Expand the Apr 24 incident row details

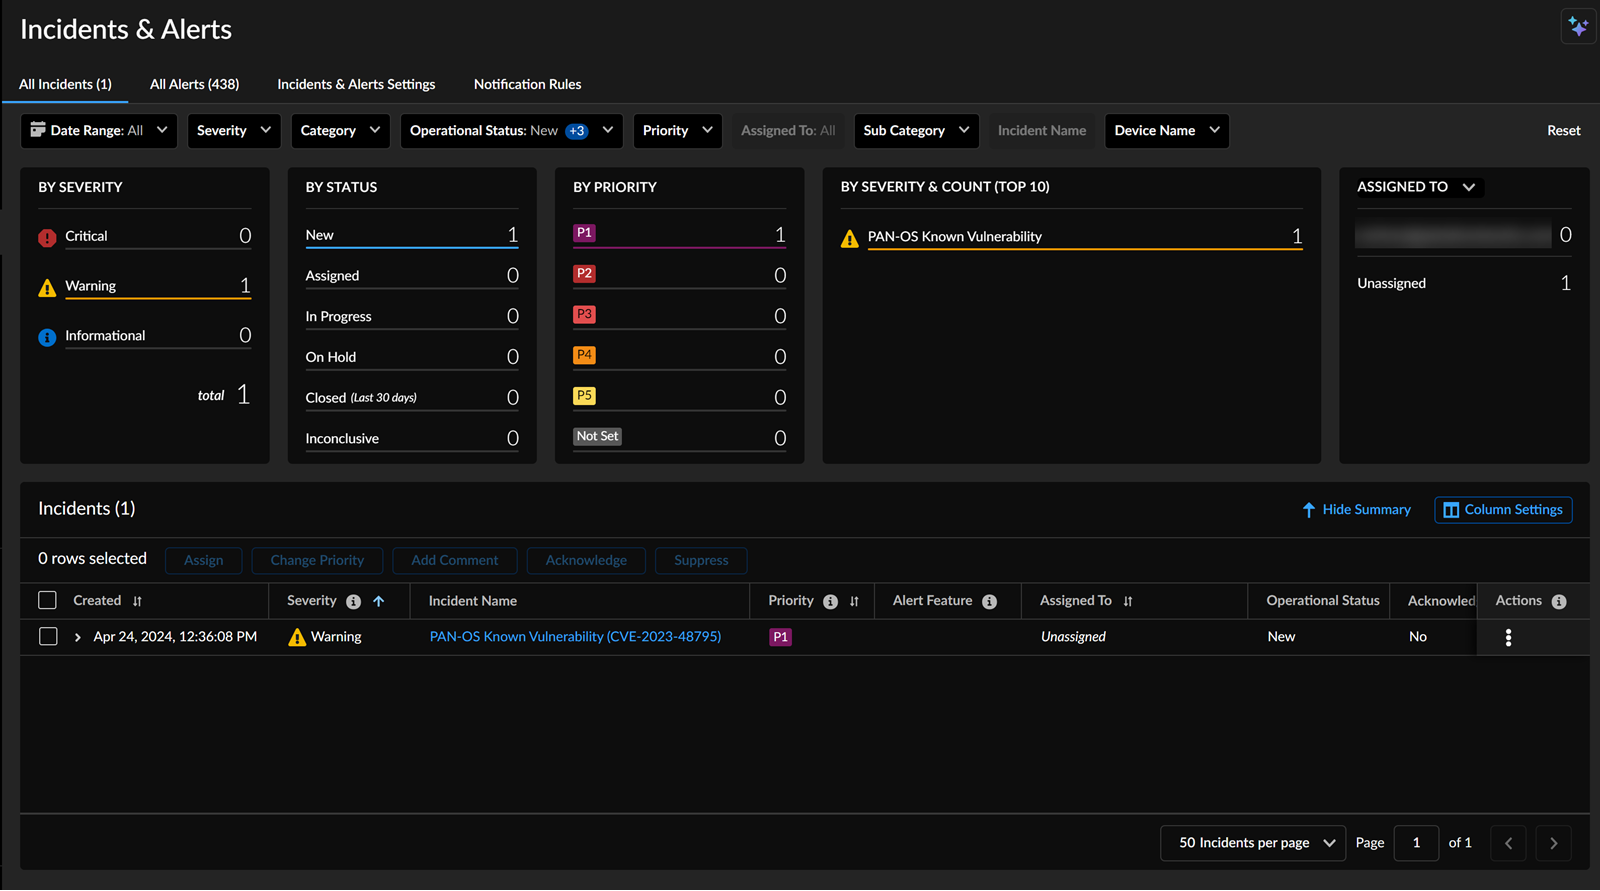pyautogui.click(x=78, y=637)
